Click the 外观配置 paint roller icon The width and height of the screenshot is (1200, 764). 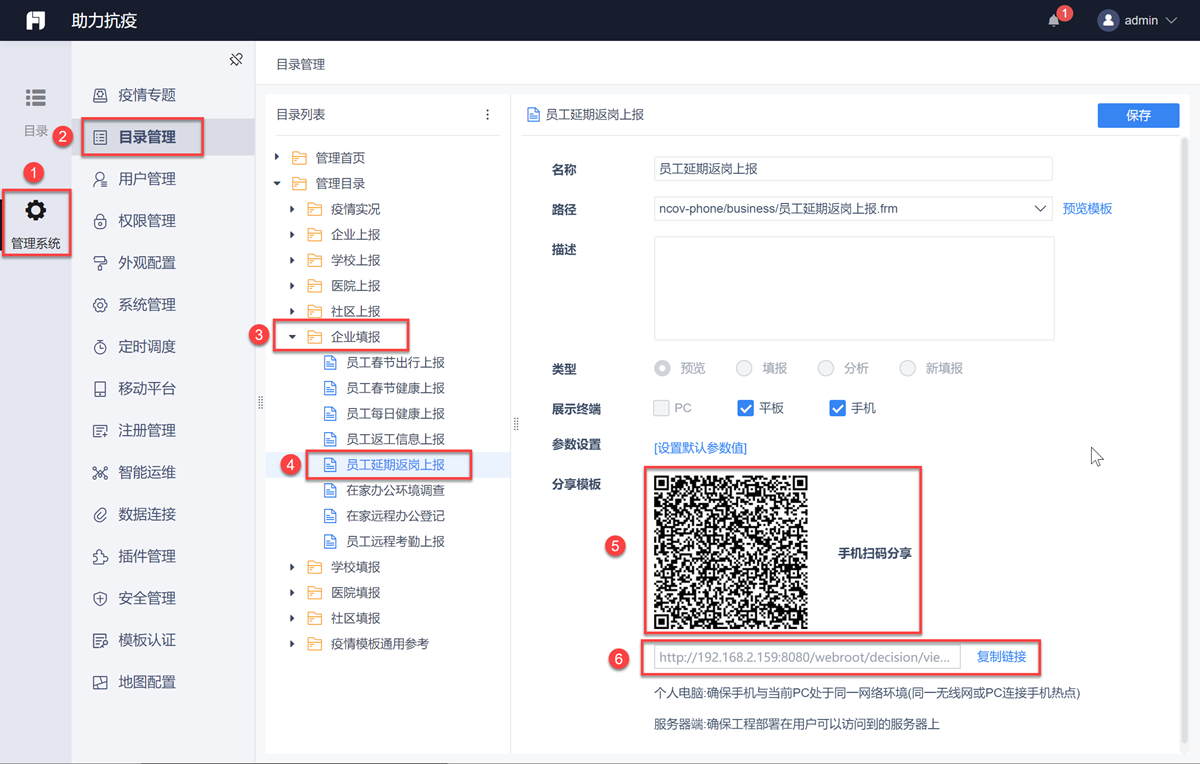(x=100, y=263)
